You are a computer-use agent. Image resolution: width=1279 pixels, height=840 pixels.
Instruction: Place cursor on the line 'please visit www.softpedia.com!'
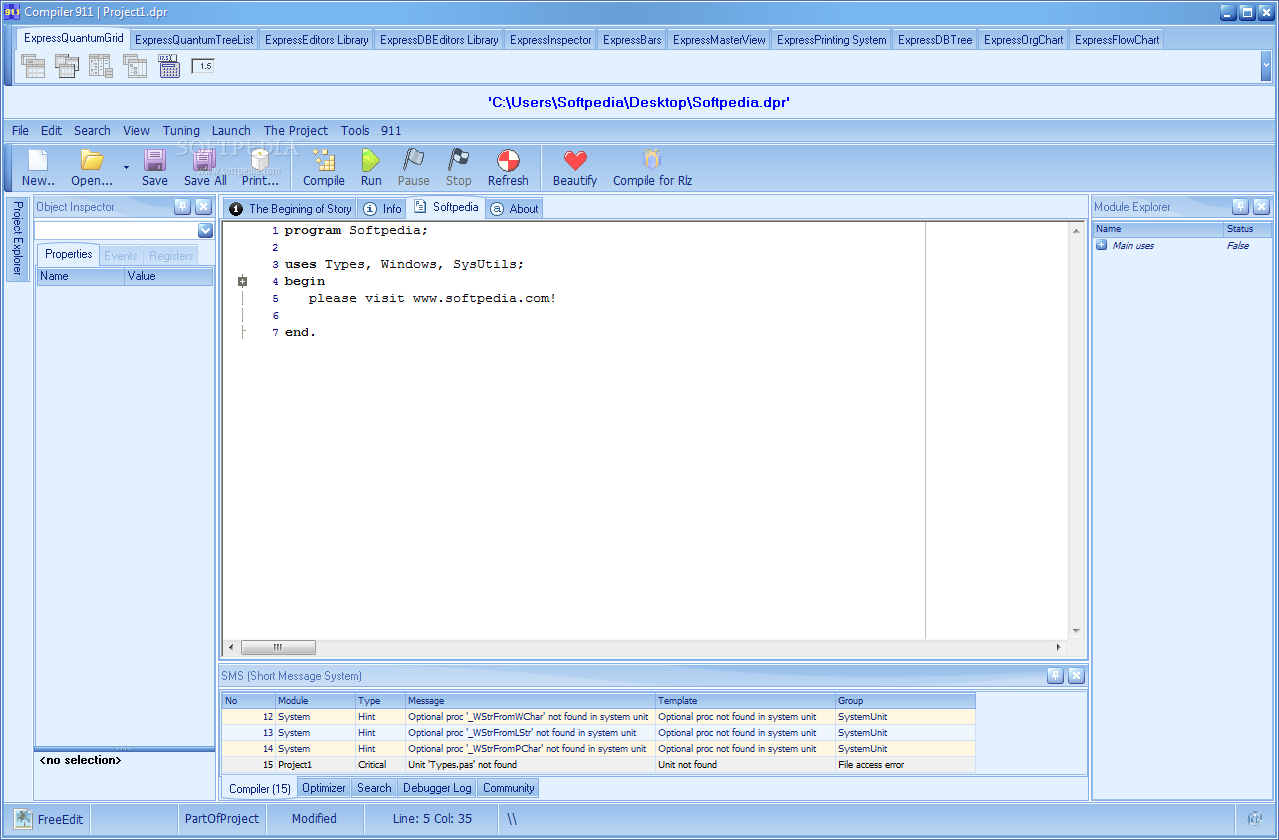[x=431, y=298]
